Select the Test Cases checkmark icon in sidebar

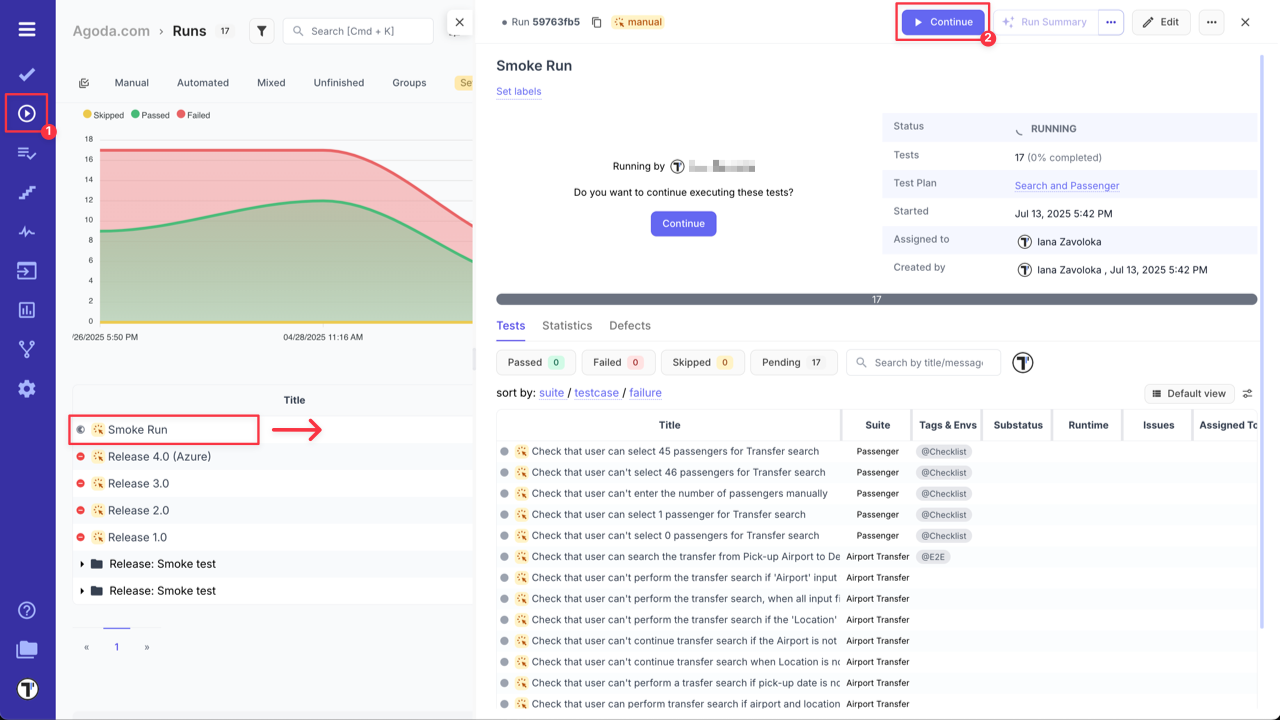[x=26, y=73]
